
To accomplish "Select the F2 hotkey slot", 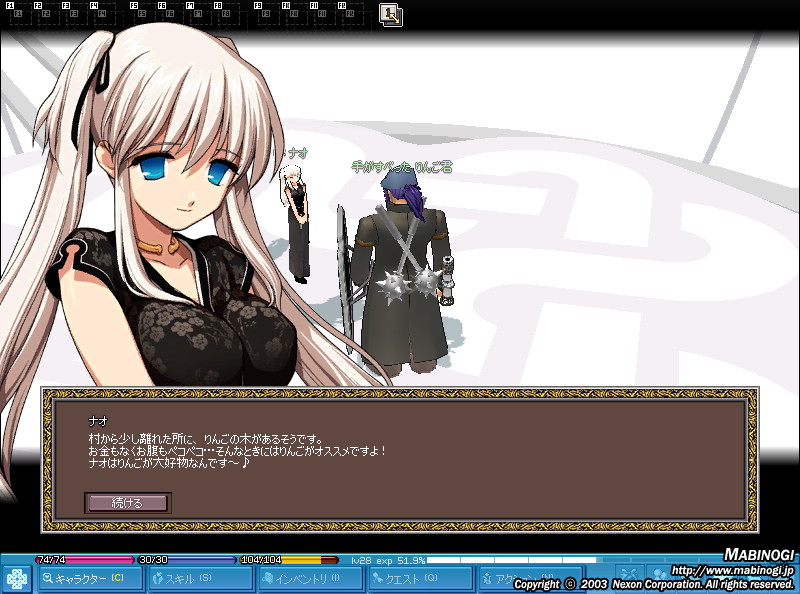I will click(x=46, y=14).
